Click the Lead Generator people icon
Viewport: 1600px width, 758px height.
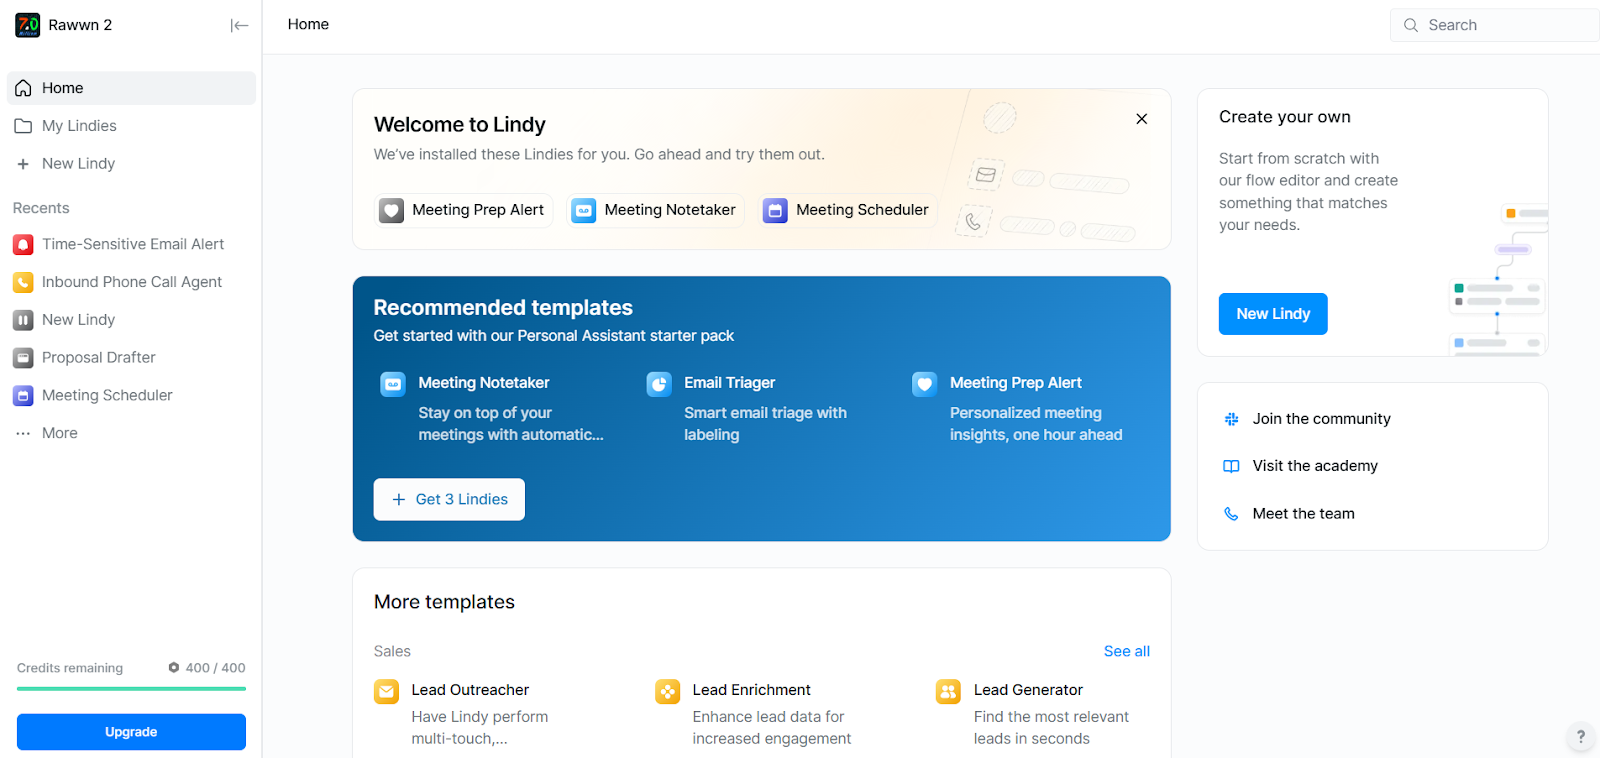click(x=948, y=691)
